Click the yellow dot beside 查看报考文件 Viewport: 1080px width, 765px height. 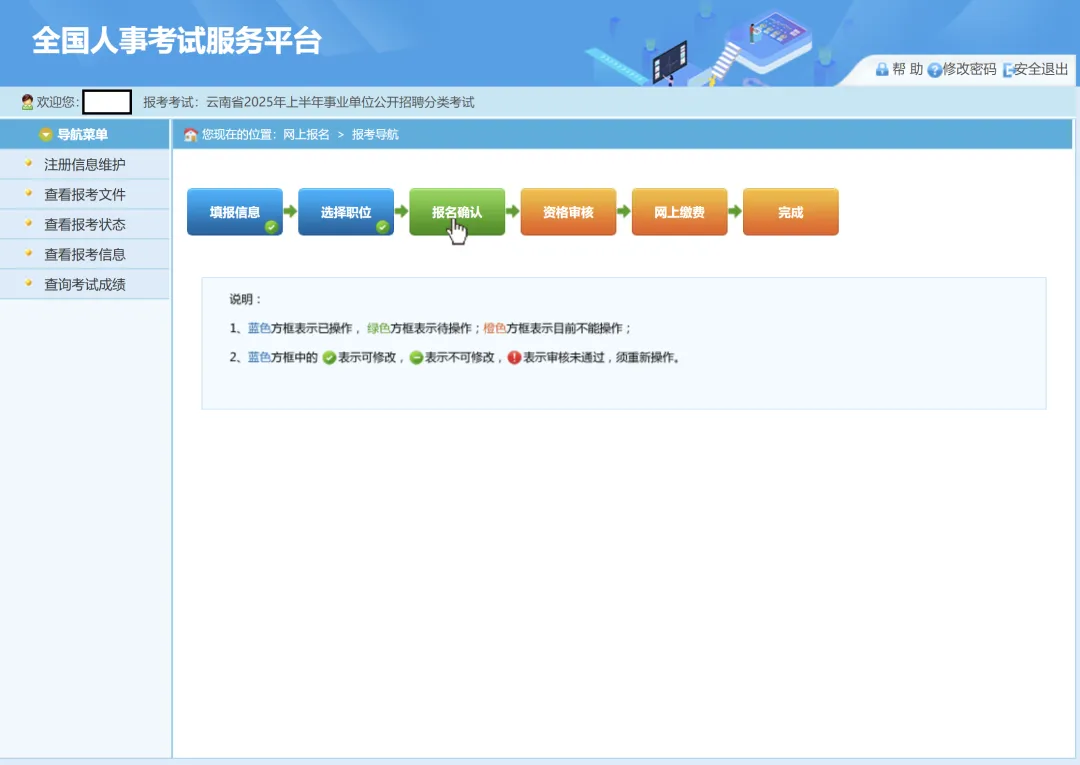(x=30, y=193)
